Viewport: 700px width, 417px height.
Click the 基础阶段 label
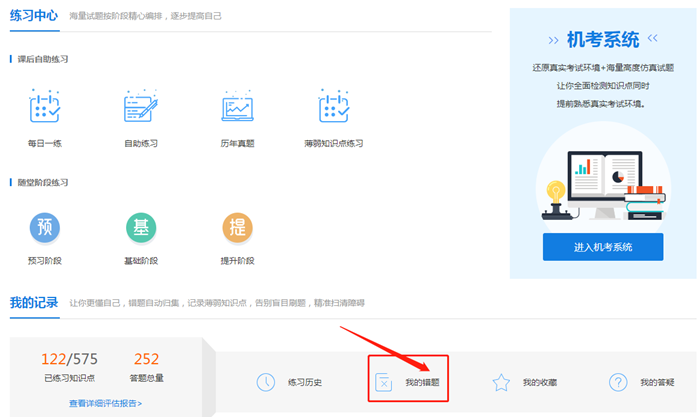pos(141,261)
